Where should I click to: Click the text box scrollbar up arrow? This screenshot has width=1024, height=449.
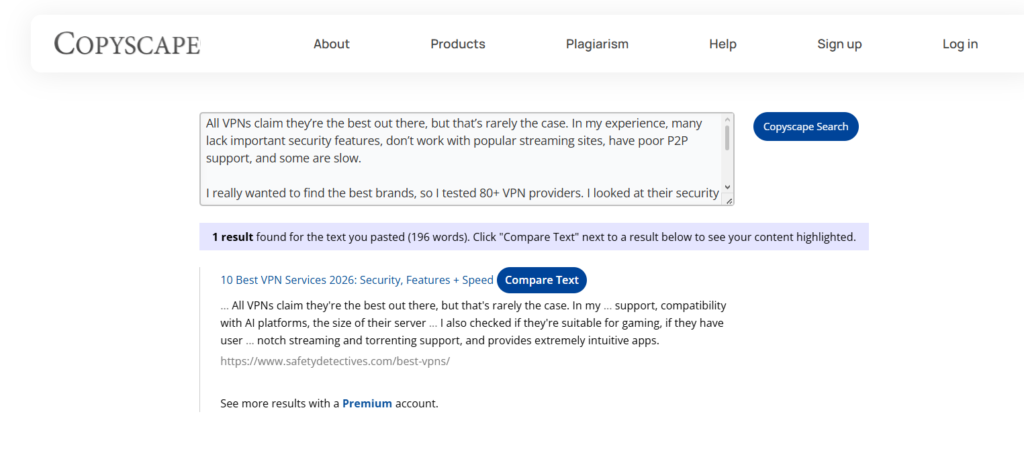(727, 121)
